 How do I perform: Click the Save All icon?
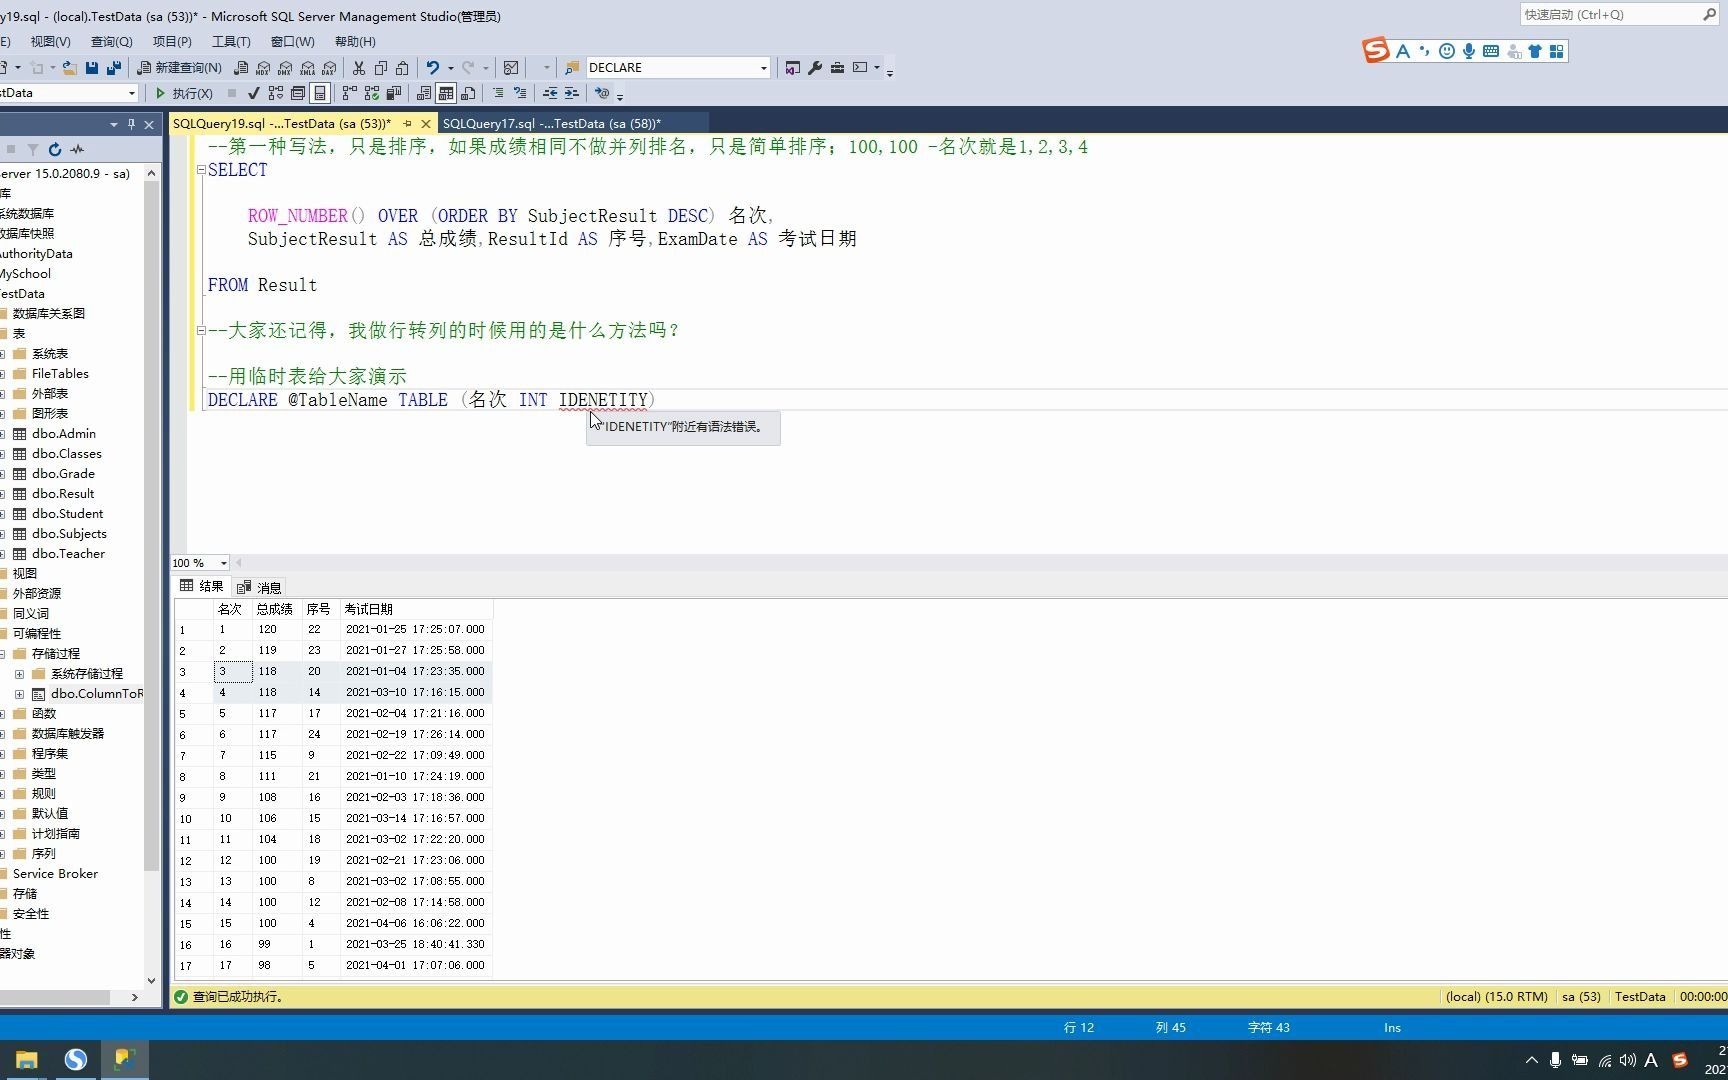pyautogui.click(x=114, y=68)
